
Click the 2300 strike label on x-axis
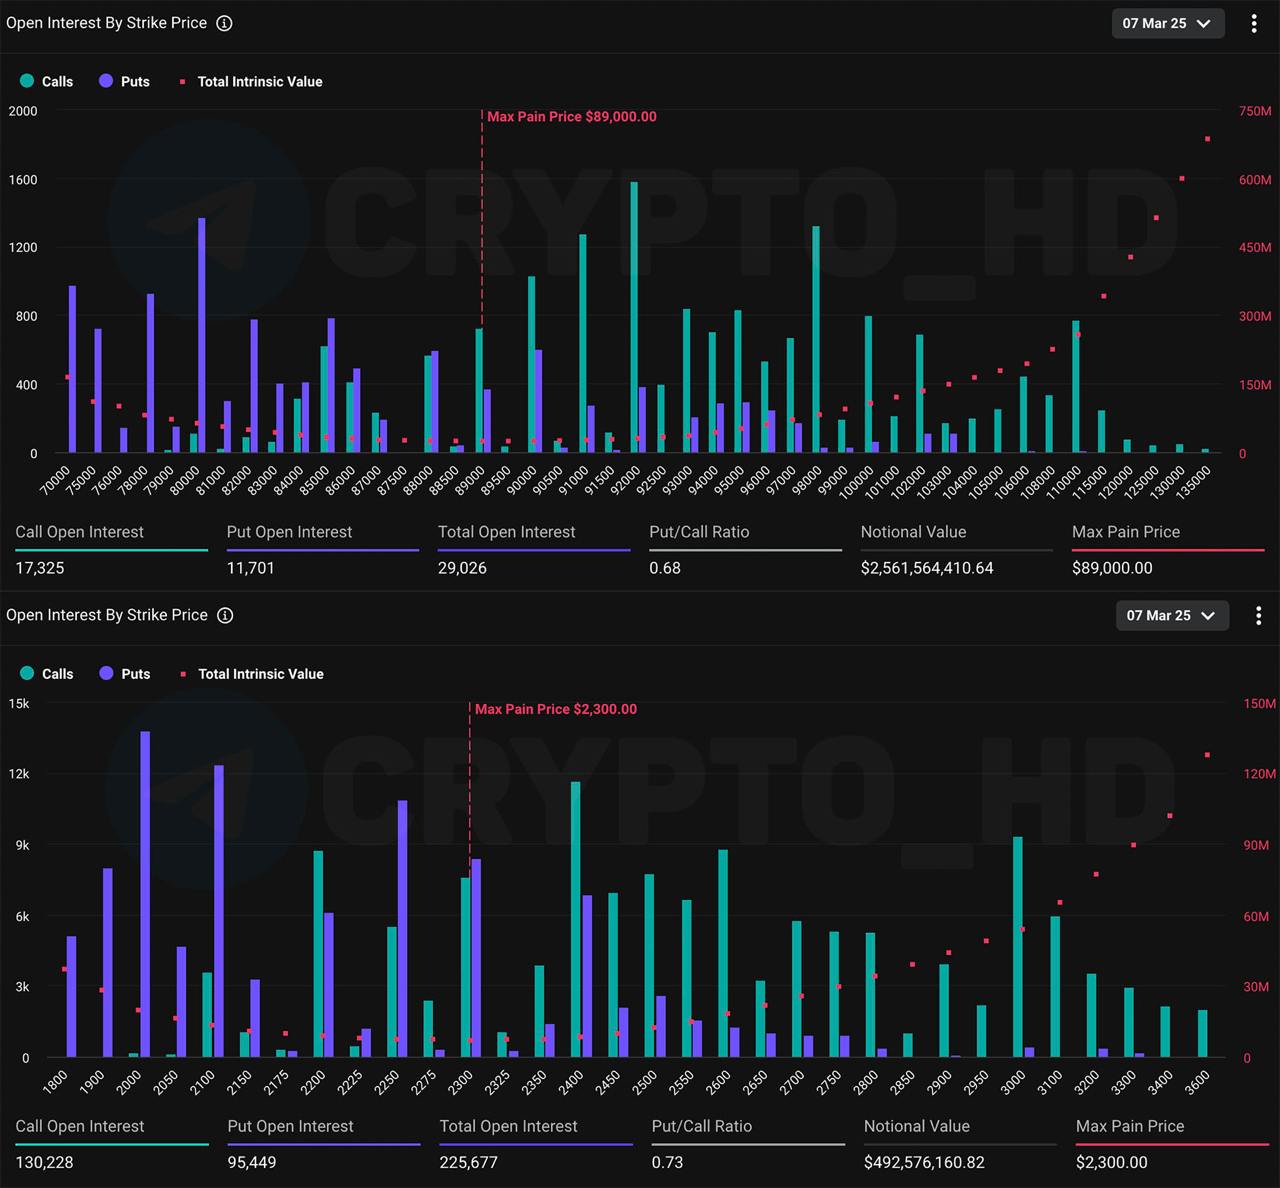(x=460, y=1081)
